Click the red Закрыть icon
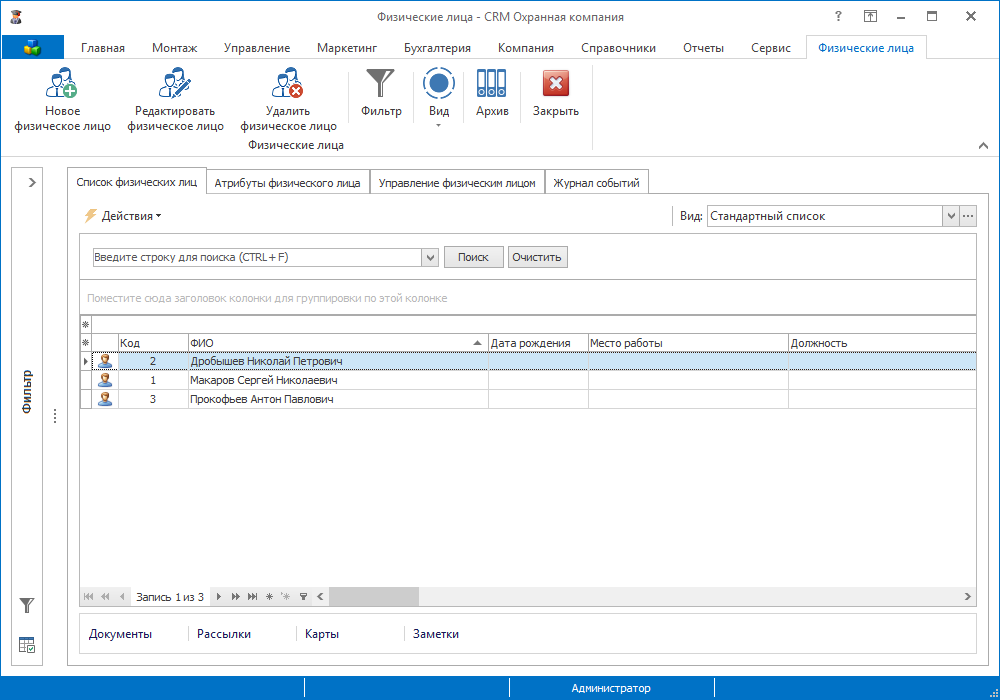 coord(555,83)
